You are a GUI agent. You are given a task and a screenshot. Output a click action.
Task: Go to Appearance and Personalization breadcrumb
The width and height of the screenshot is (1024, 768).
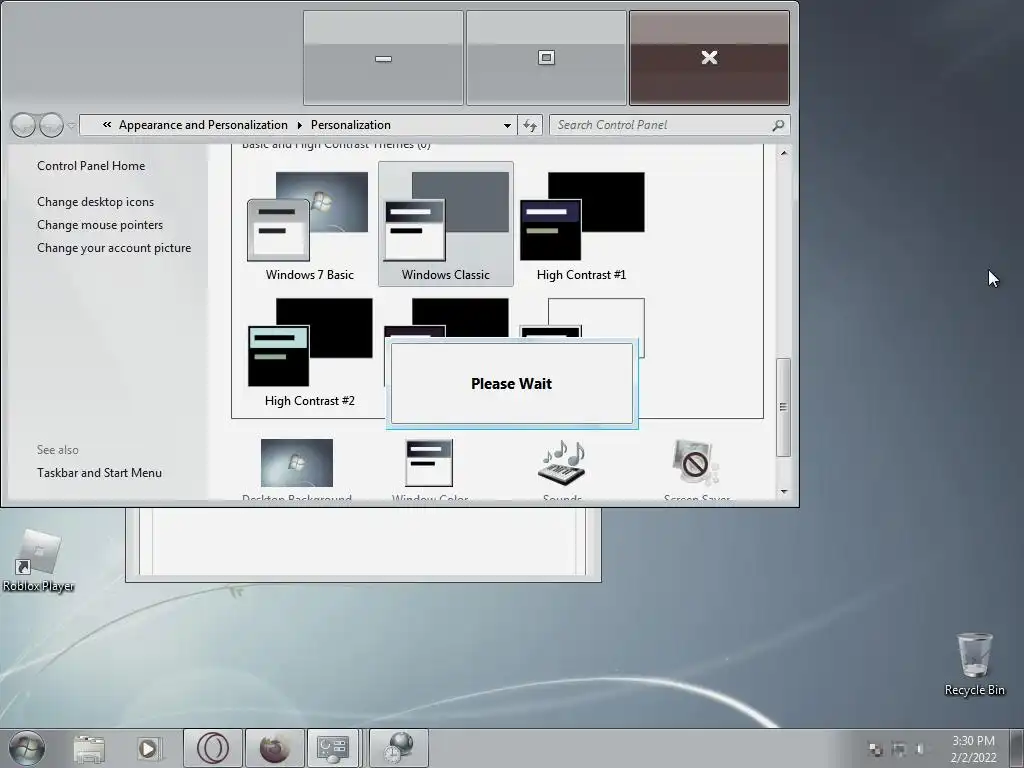point(203,125)
